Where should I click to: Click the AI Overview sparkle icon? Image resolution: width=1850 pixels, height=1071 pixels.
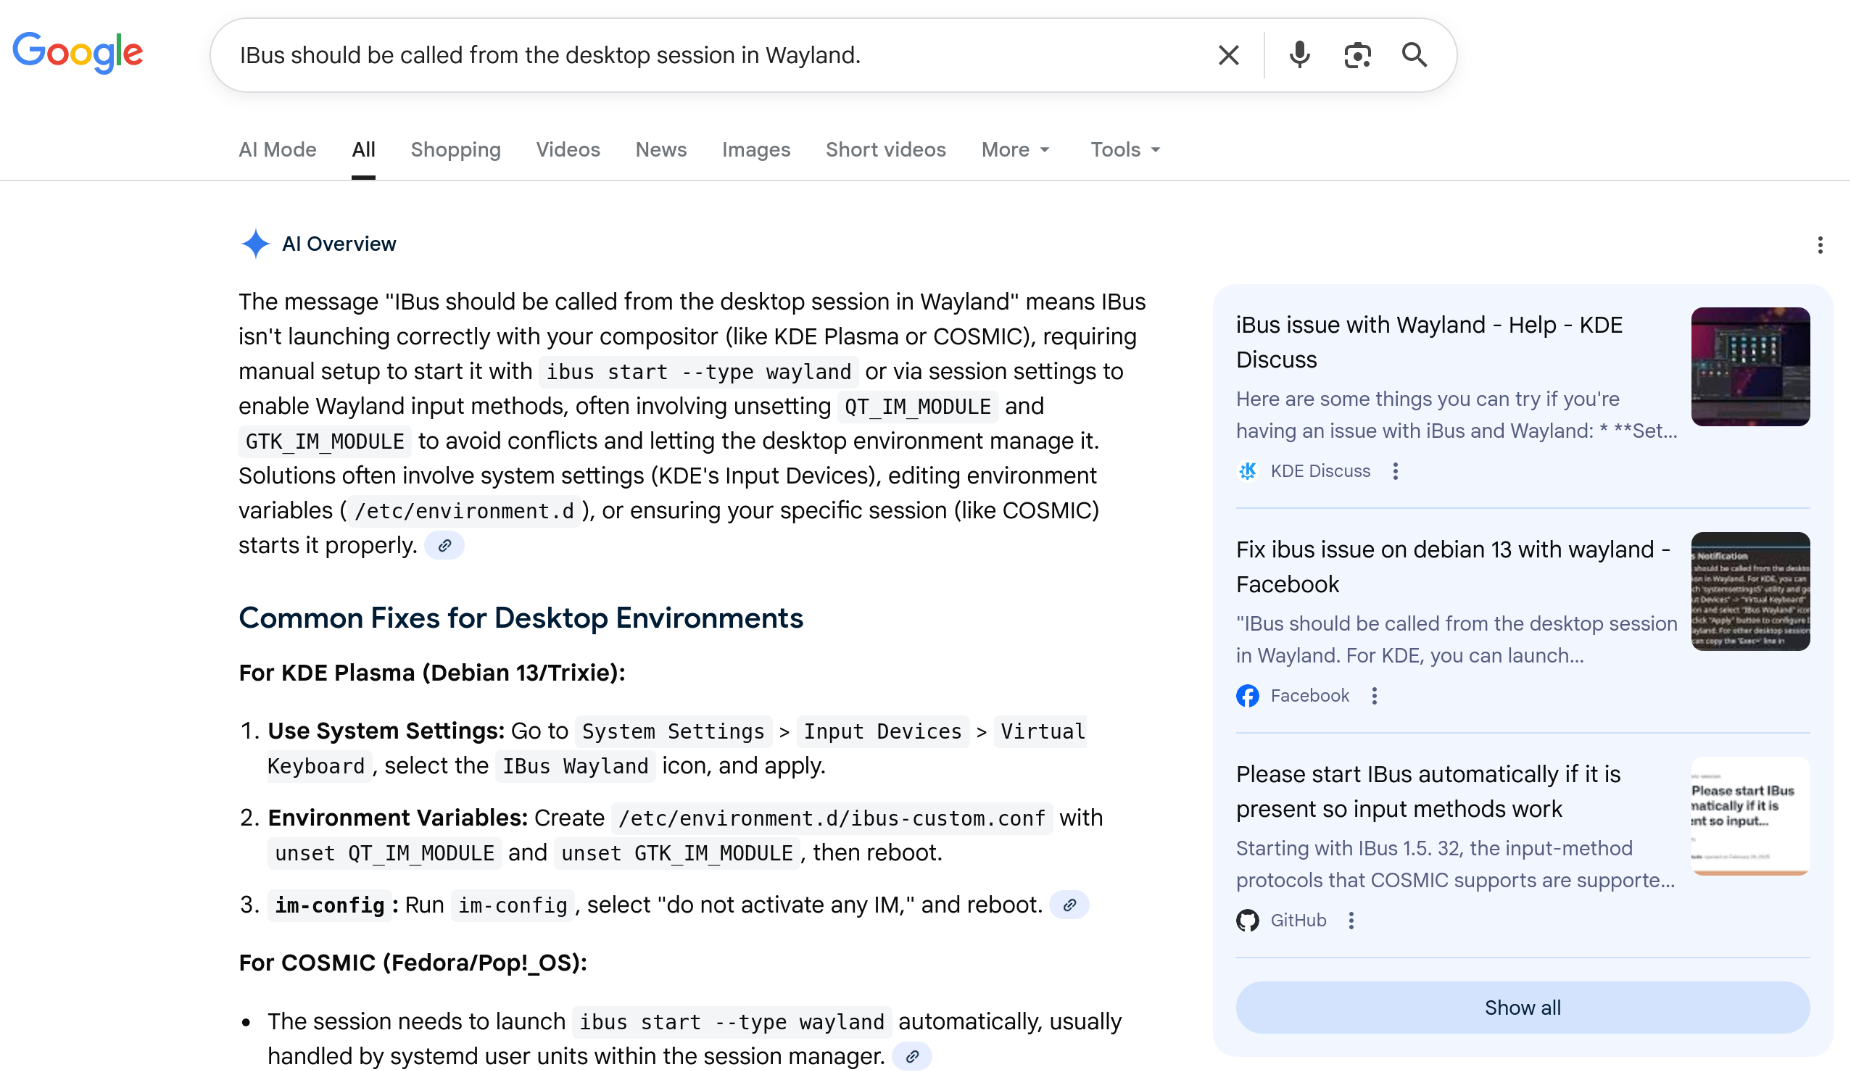256,243
